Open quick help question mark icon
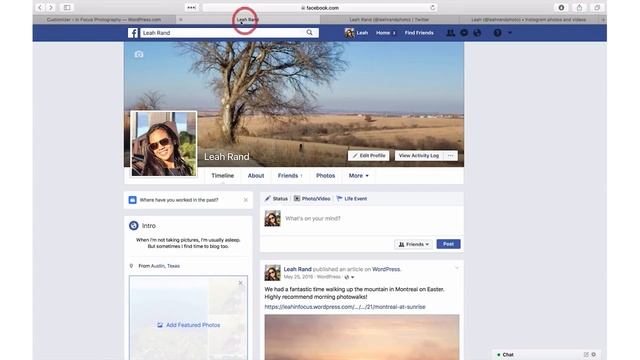 click(x=497, y=33)
